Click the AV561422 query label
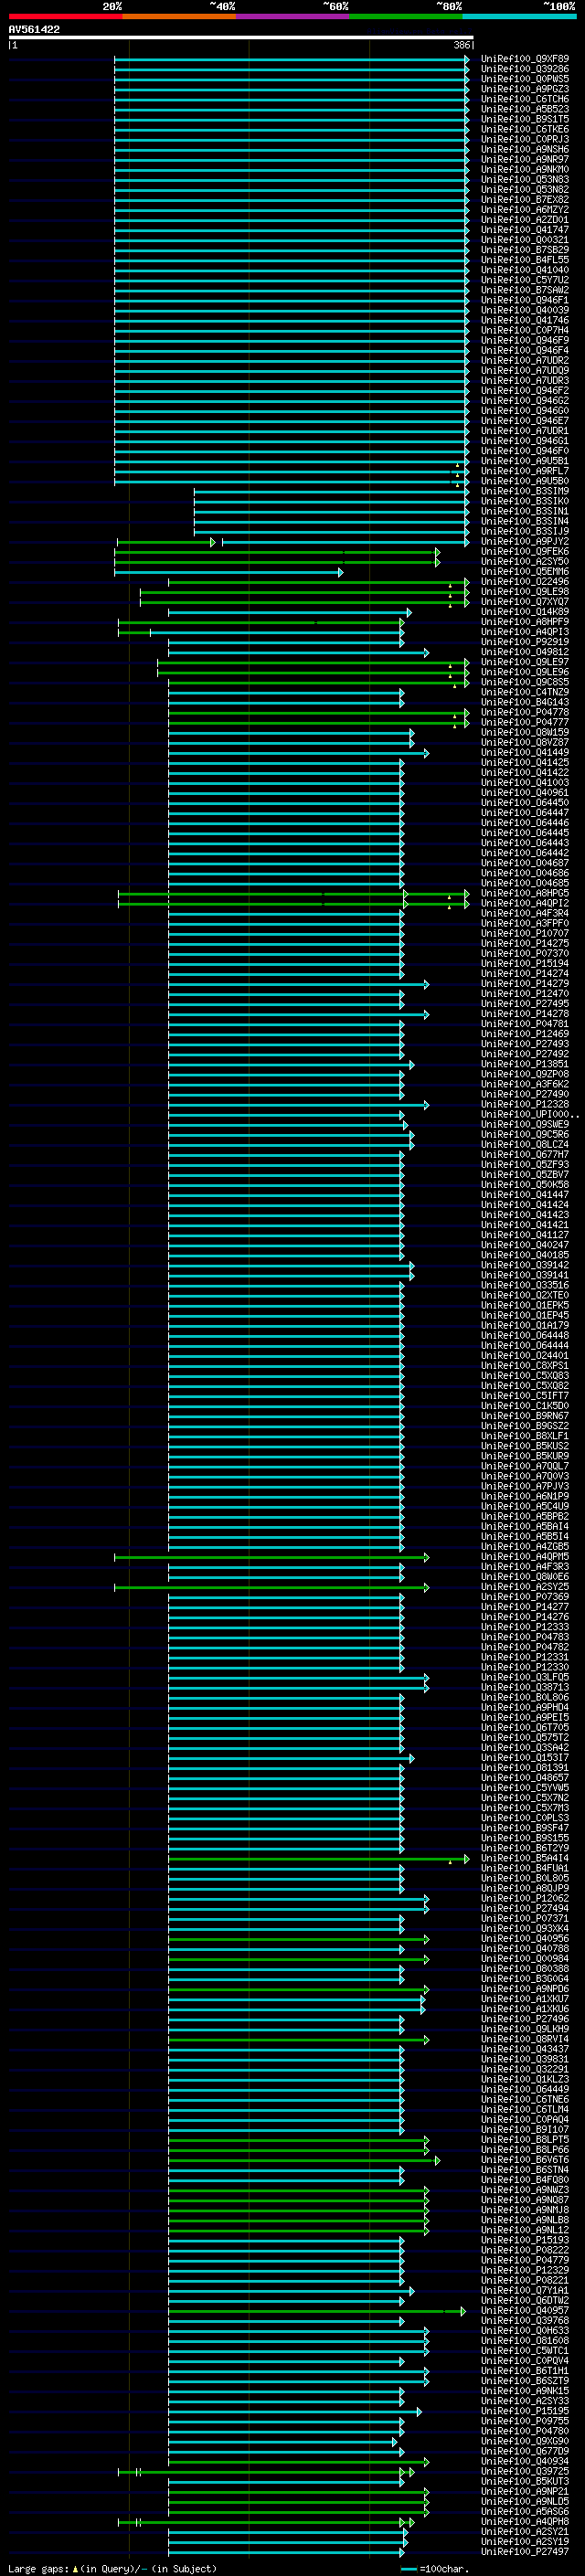 tap(34, 30)
